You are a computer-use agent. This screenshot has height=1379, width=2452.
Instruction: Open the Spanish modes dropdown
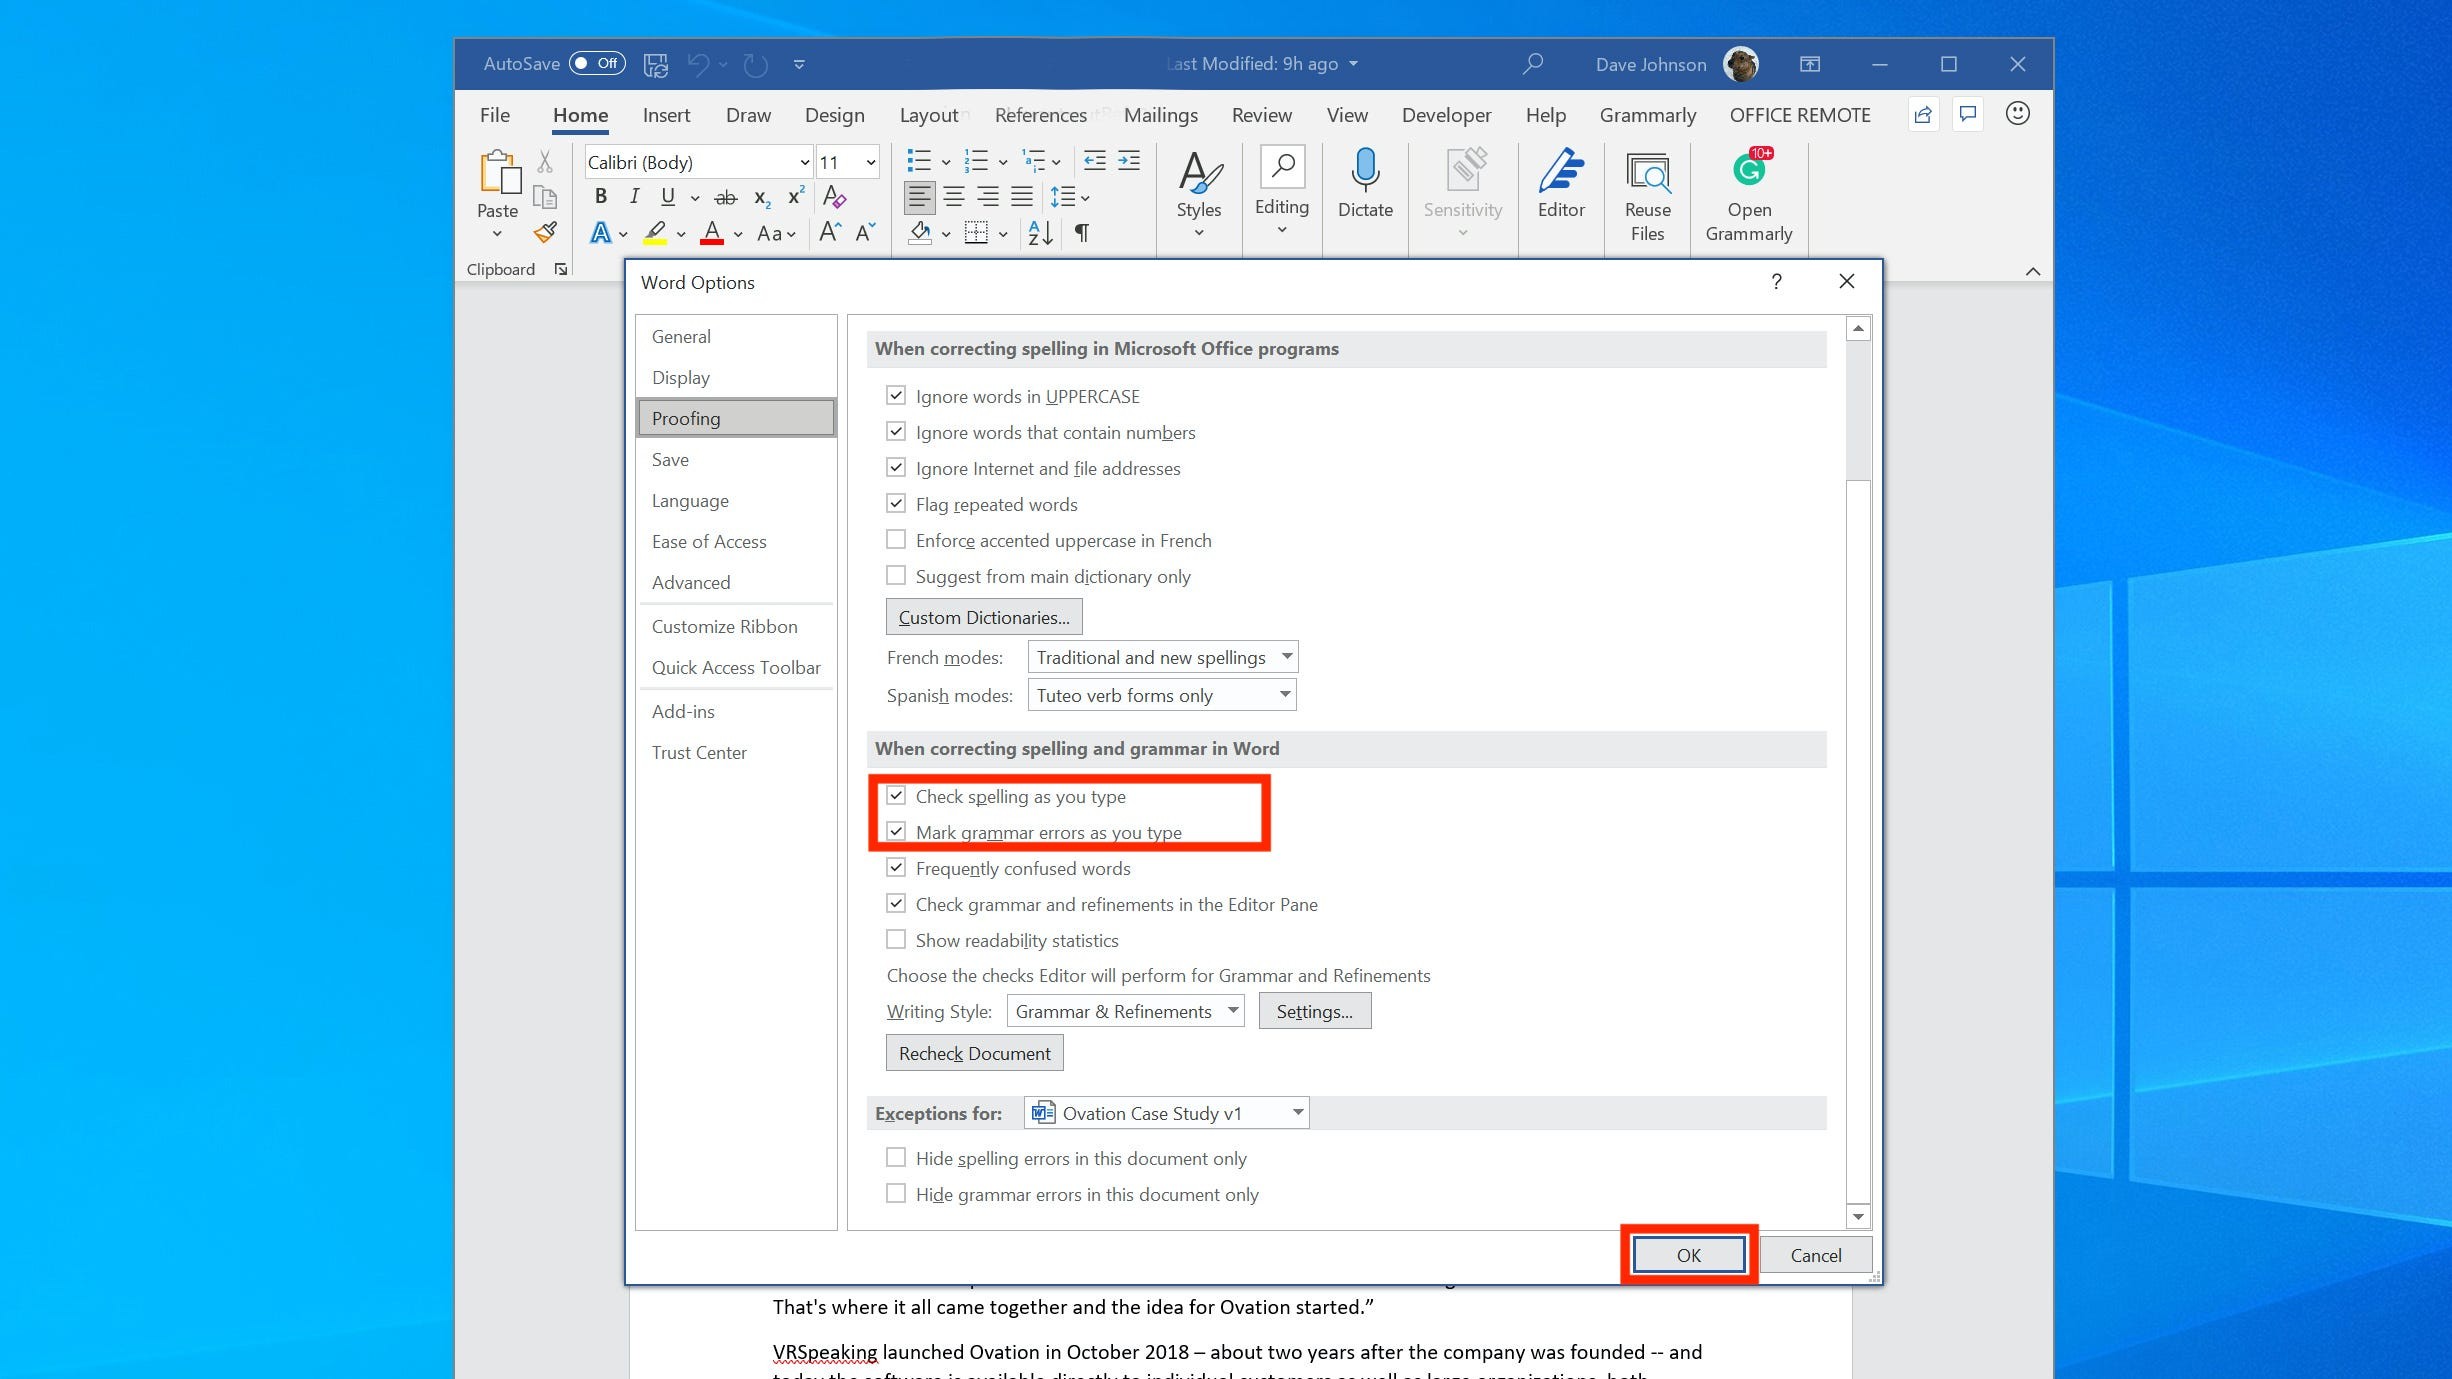1285,694
